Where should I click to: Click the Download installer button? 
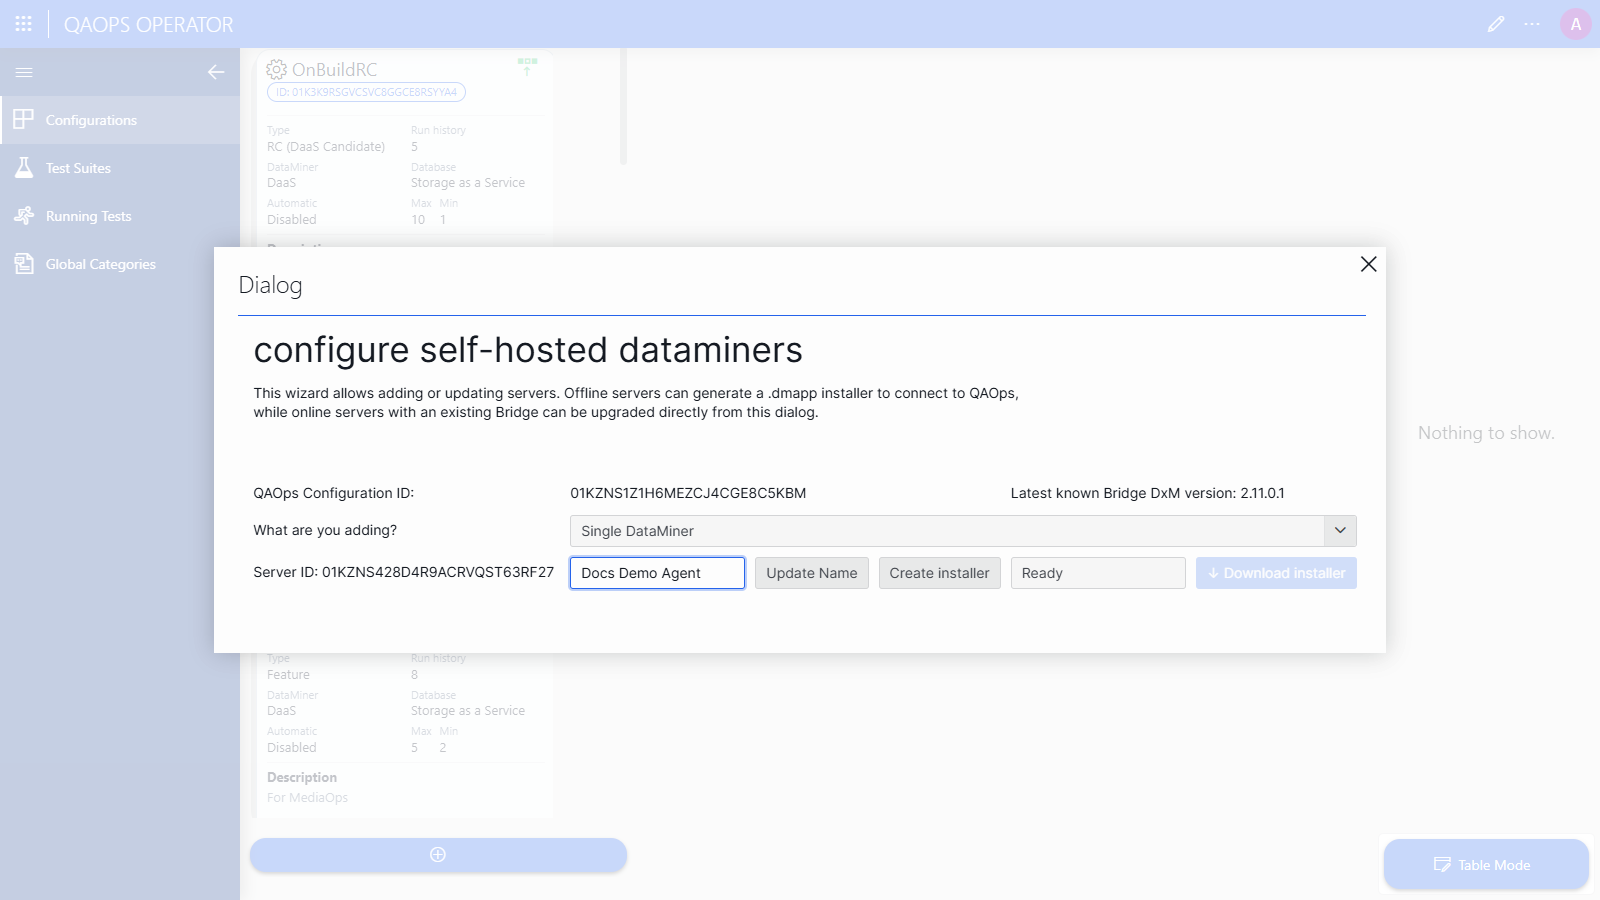pyautogui.click(x=1276, y=573)
